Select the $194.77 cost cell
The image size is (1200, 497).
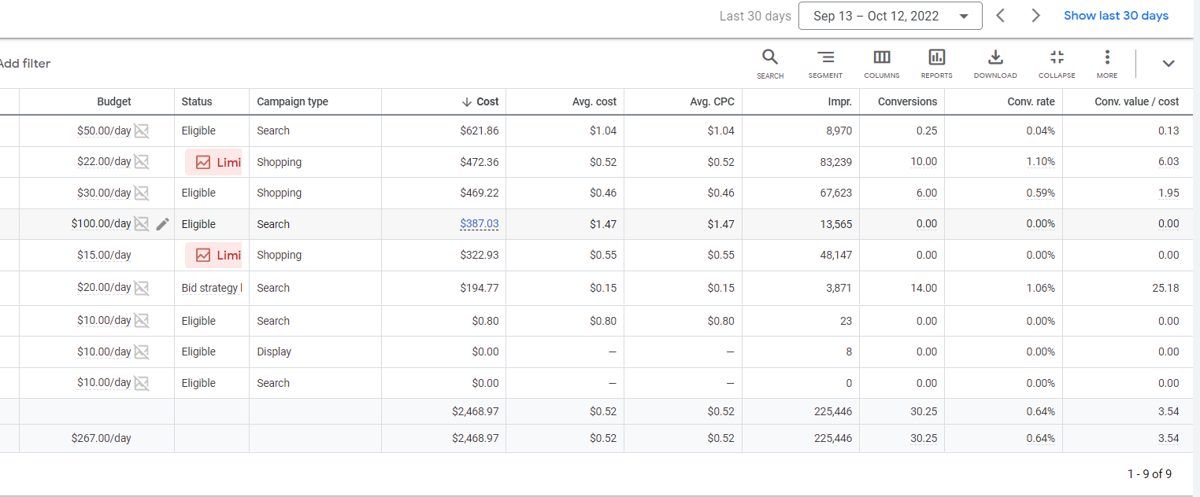point(479,288)
